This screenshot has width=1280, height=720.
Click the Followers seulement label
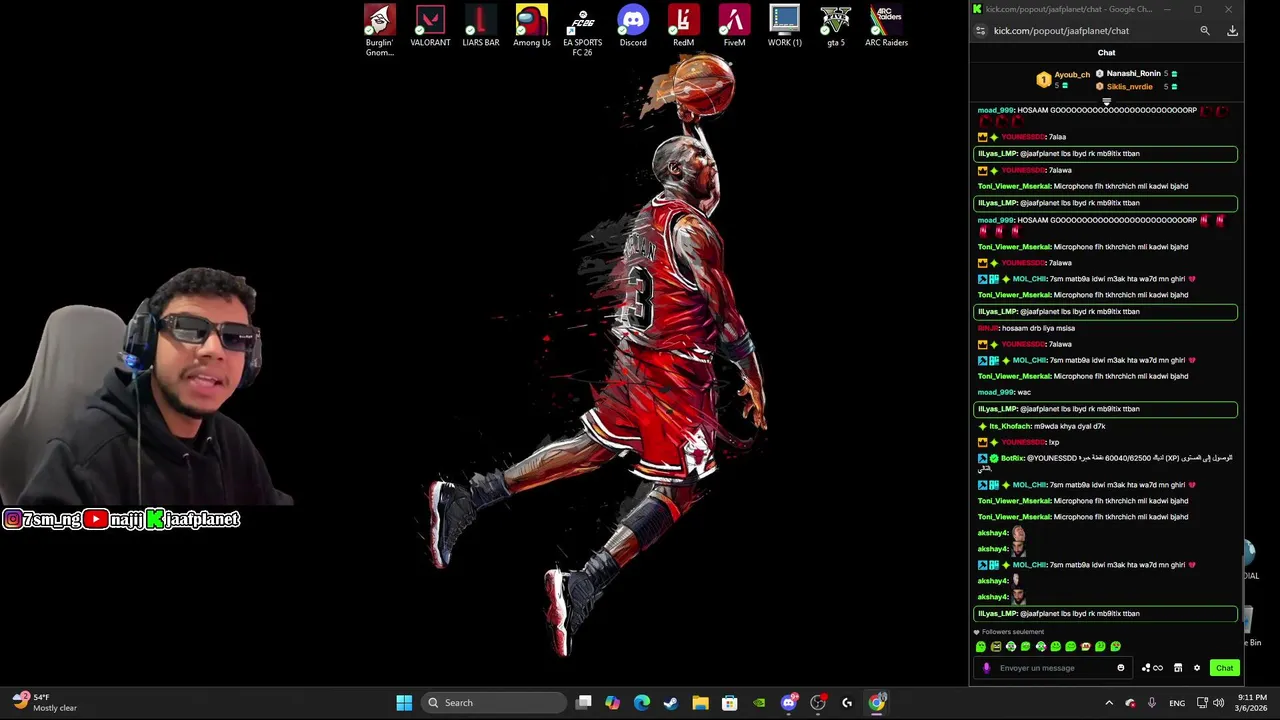(x=1013, y=632)
